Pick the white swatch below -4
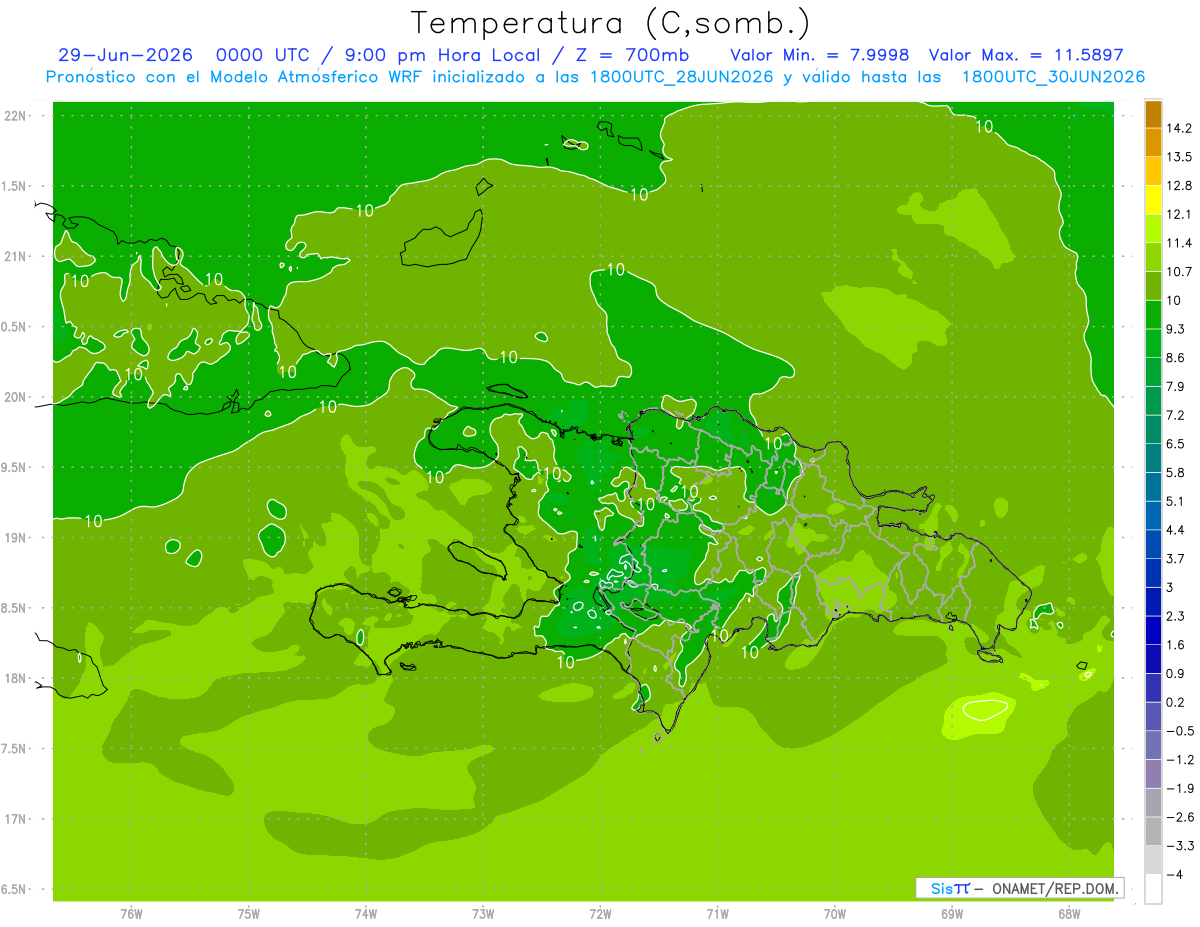The height and width of the screenshot is (927, 1200). pos(1153,889)
